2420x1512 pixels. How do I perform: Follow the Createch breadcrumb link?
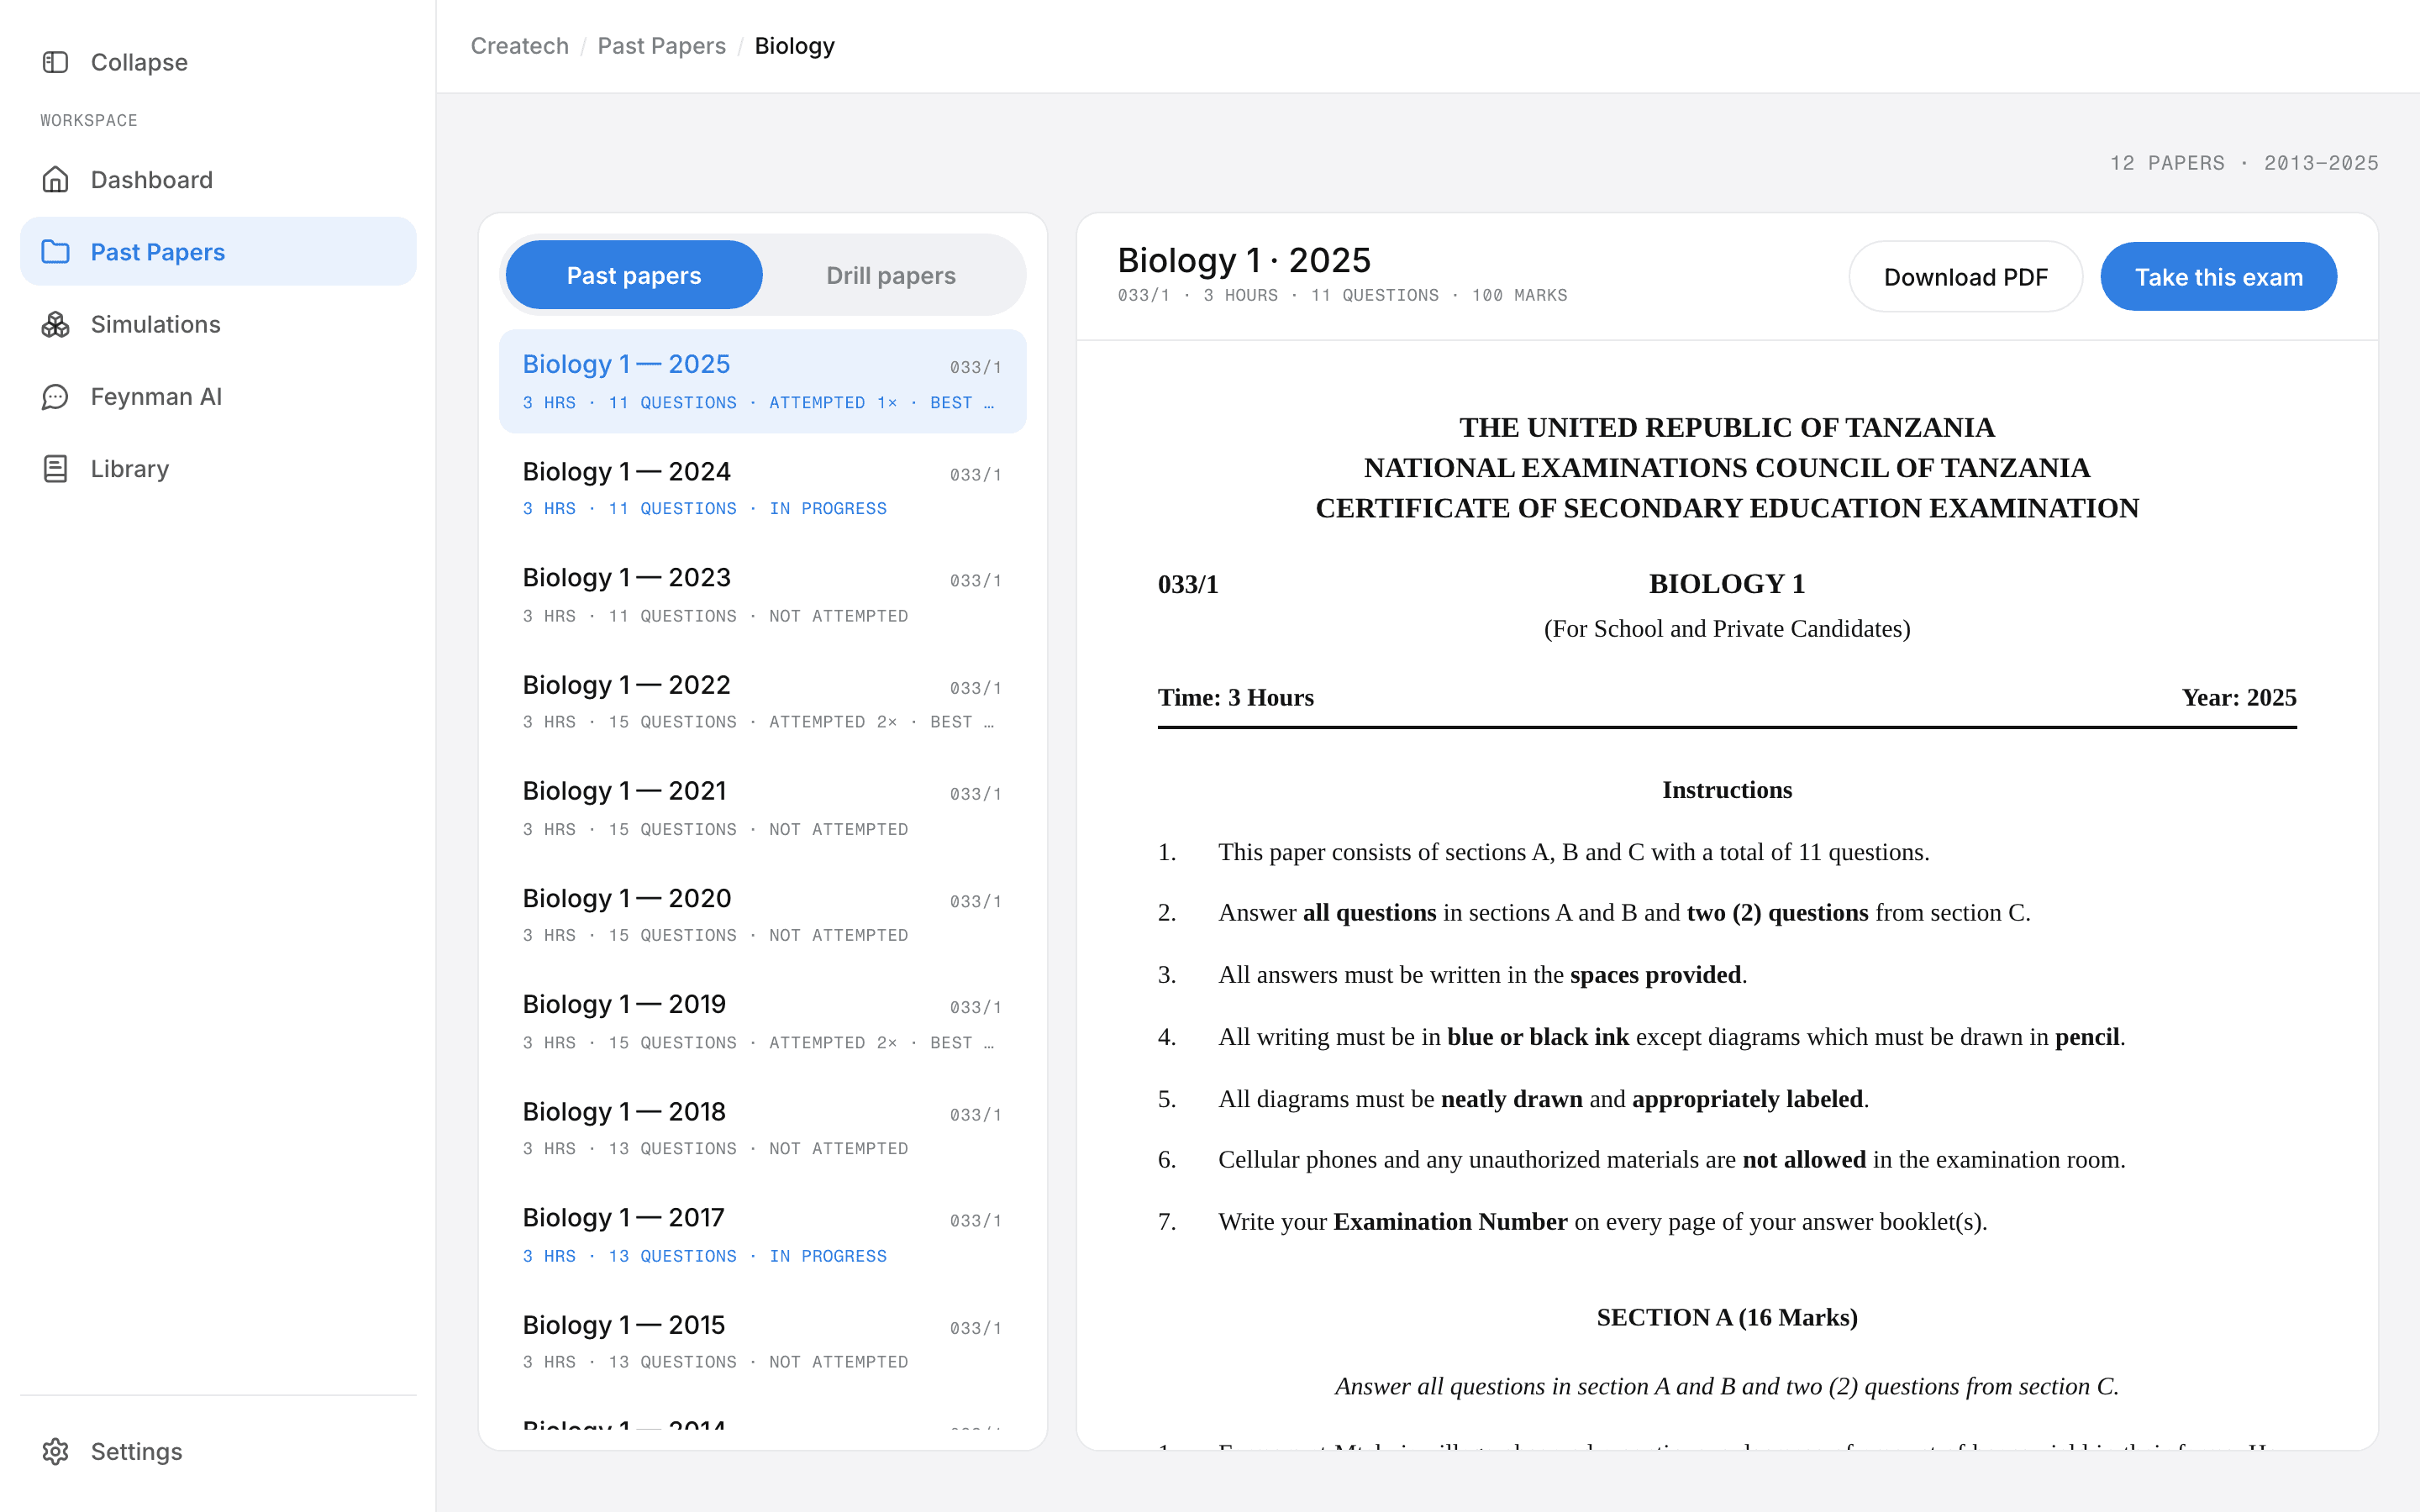[x=519, y=46]
